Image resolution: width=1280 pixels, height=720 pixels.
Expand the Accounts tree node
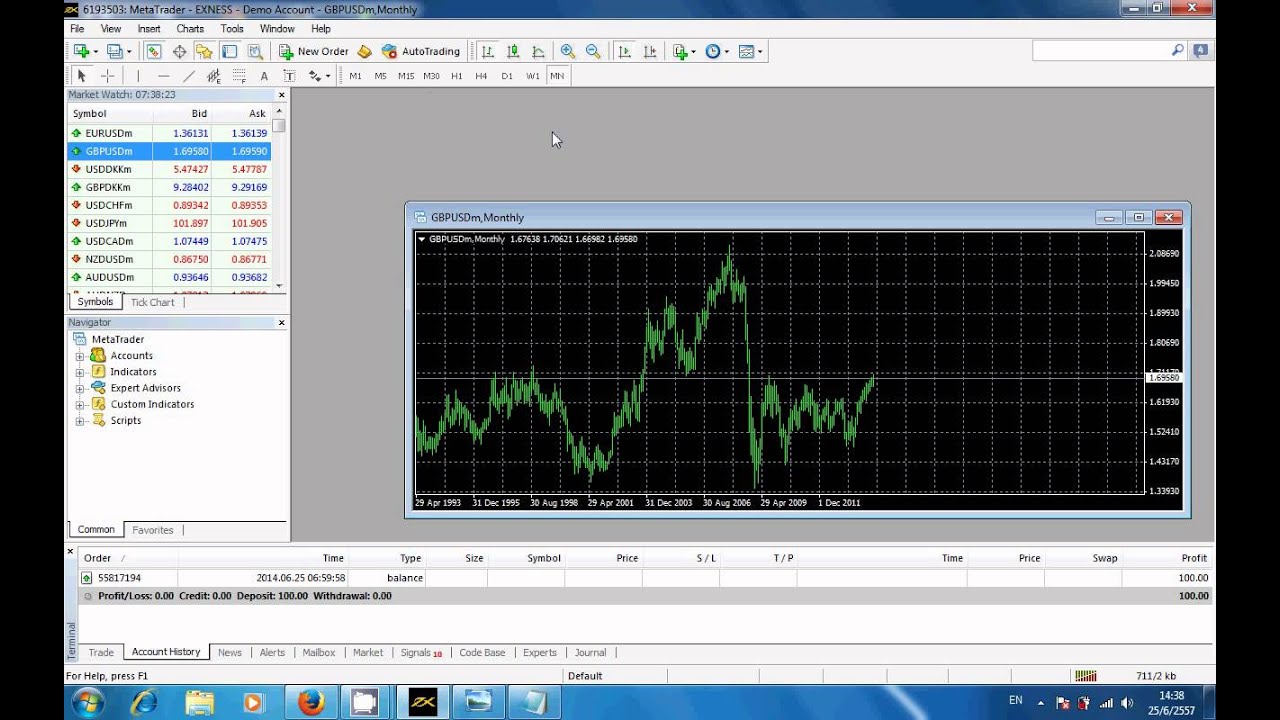(x=79, y=356)
